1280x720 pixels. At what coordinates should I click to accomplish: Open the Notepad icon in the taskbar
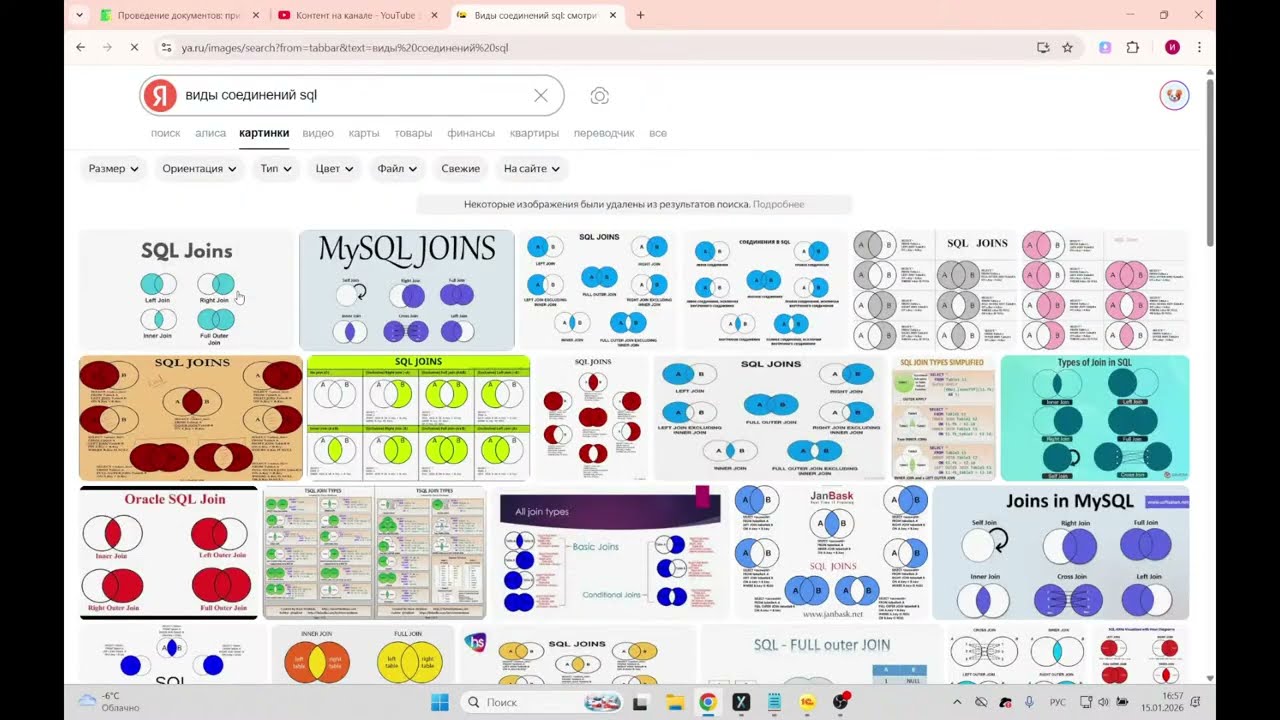(774, 702)
